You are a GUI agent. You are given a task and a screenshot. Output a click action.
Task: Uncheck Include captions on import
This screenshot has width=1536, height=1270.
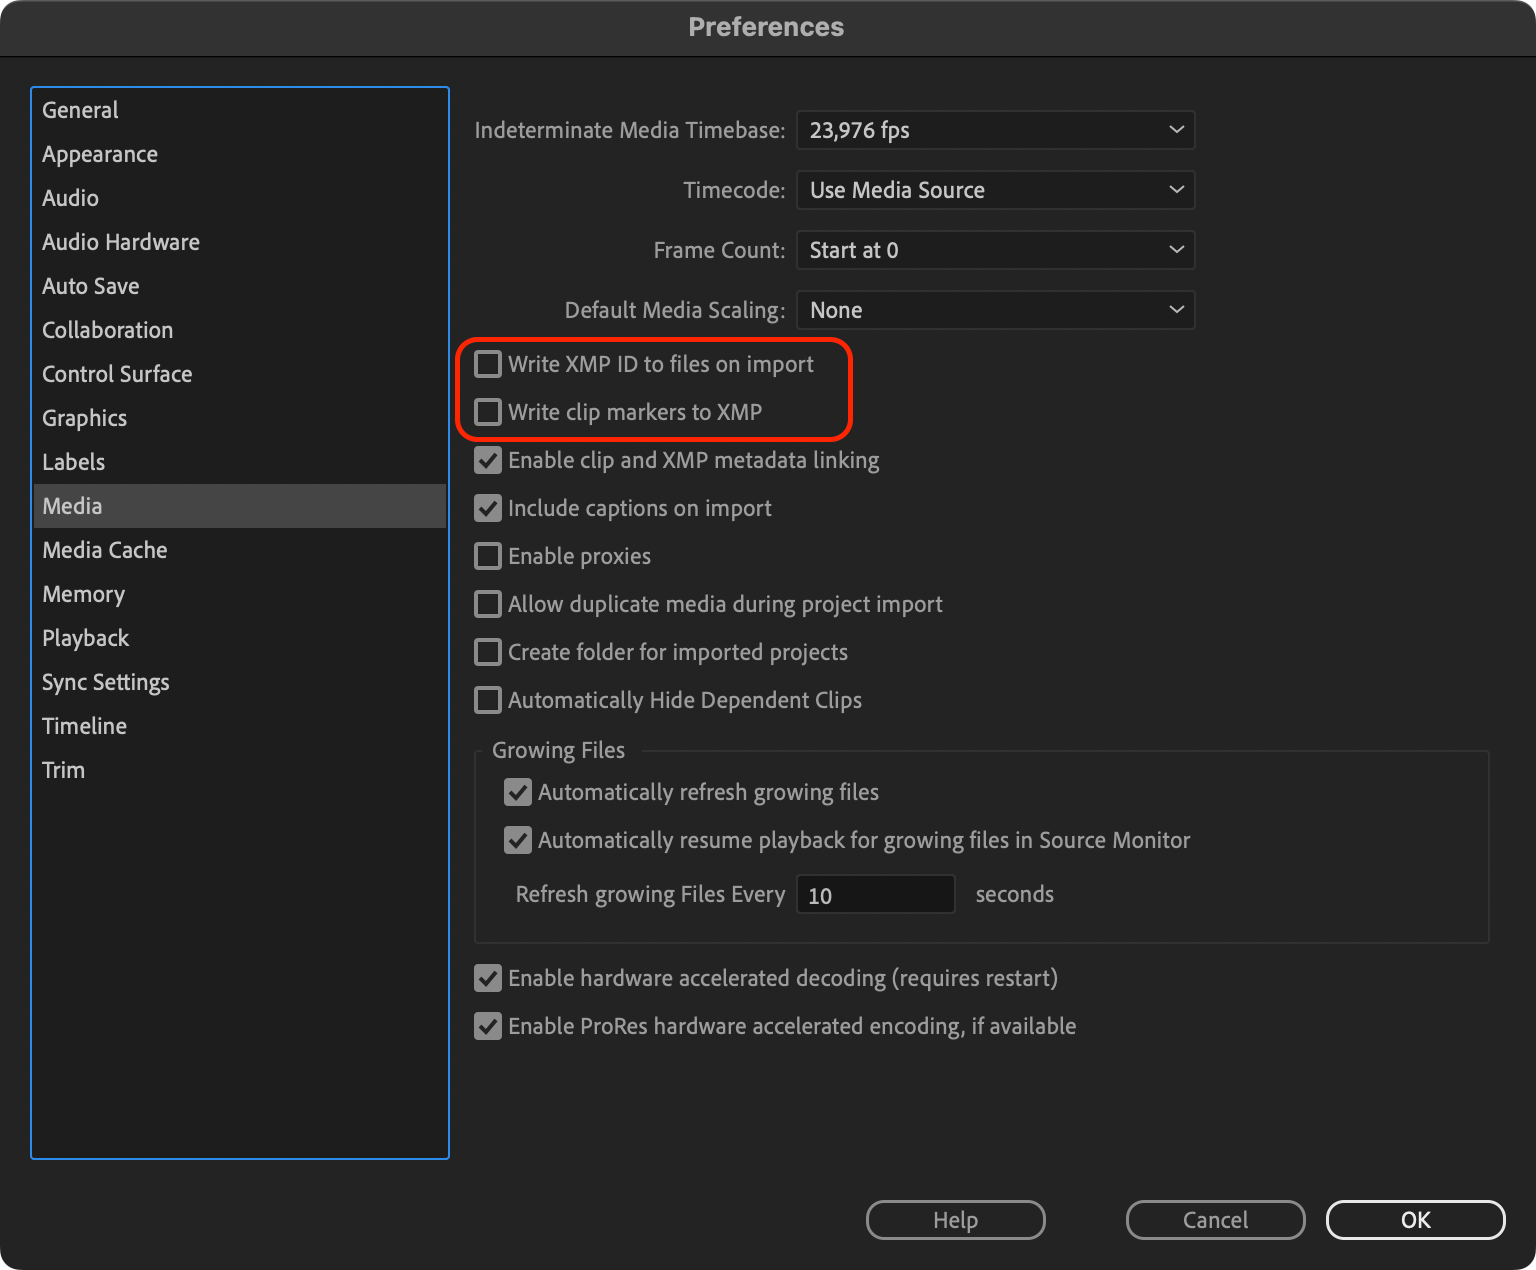pyautogui.click(x=487, y=508)
